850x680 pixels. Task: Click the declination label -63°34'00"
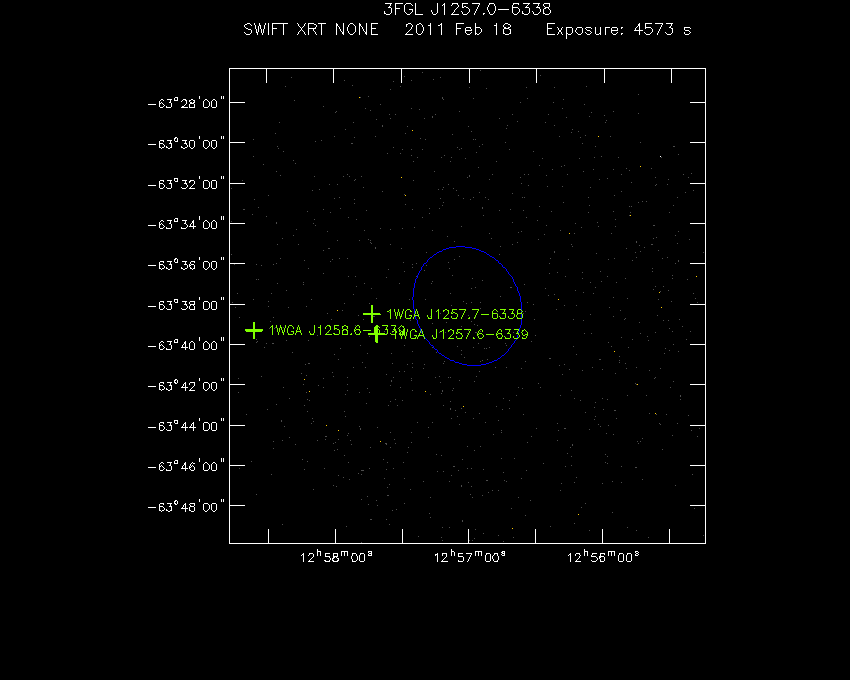pos(186,224)
